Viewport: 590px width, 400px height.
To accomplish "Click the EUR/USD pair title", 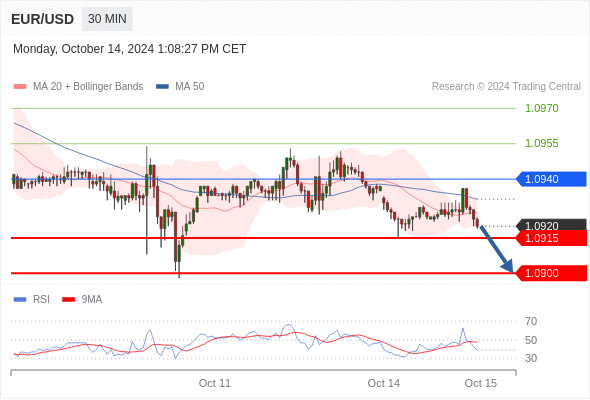I will [43, 19].
